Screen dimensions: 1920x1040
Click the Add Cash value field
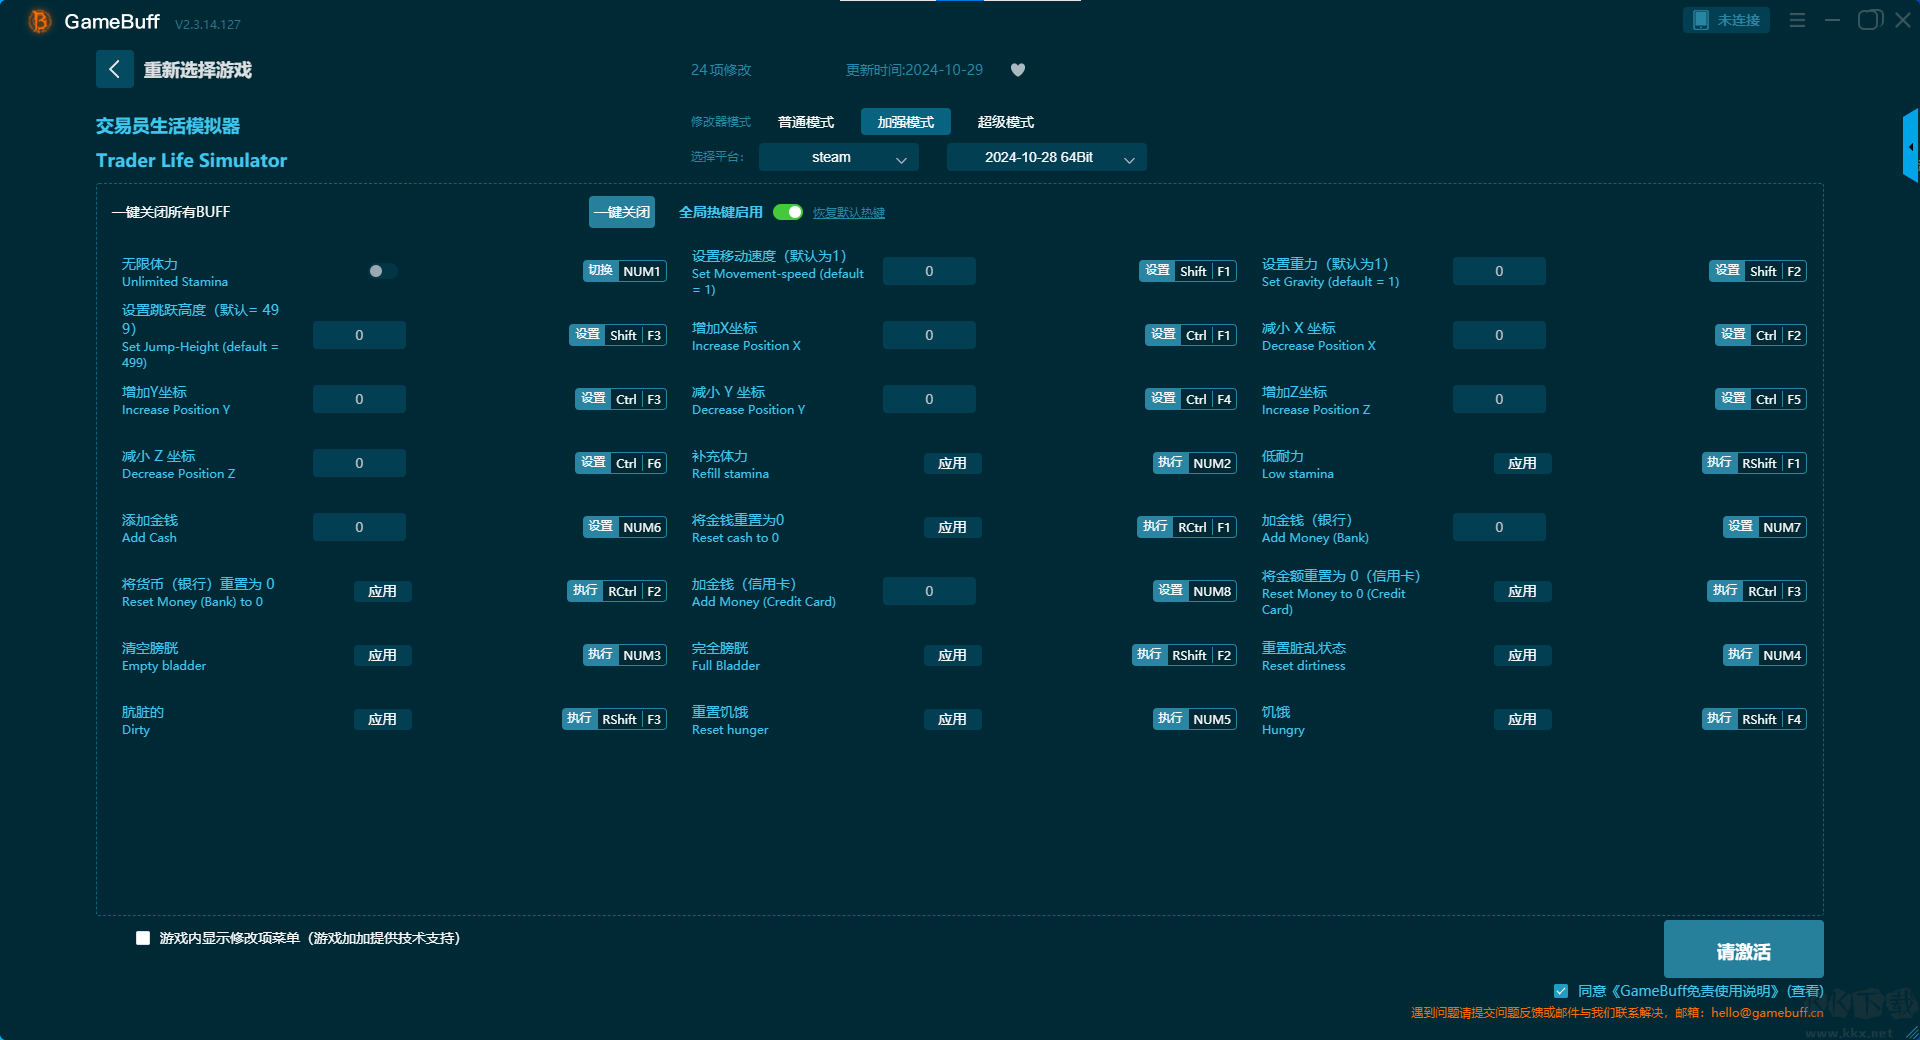click(x=359, y=527)
